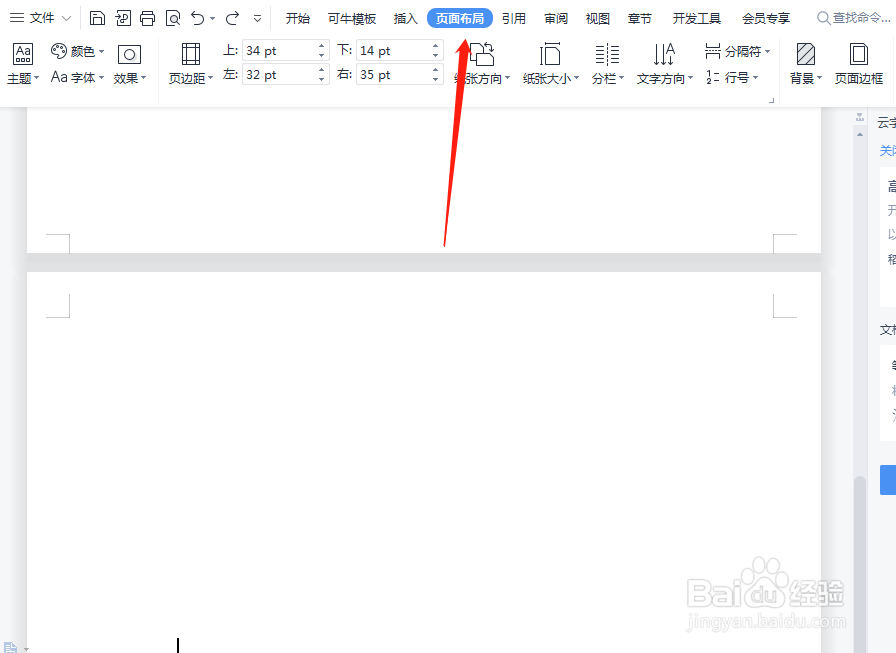The image size is (896, 653).
Task: Open the 纸张大小 (Paper Size) tool
Action: point(549,62)
